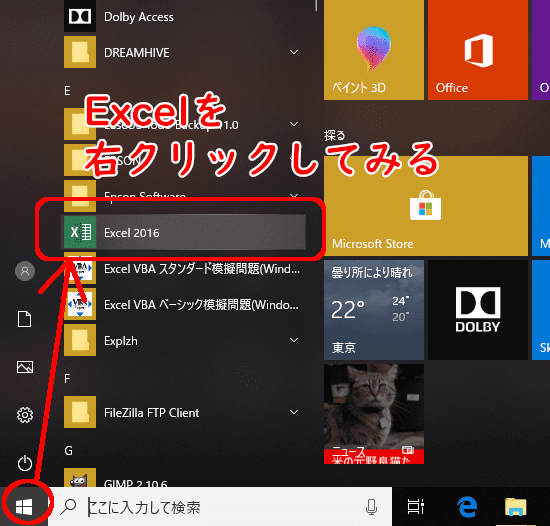Open the cat news tile
The width and height of the screenshot is (550, 526).
374,414
